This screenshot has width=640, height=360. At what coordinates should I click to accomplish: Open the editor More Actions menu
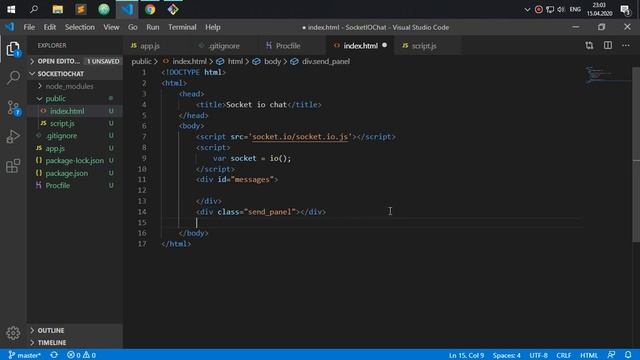tap(626, 45)
